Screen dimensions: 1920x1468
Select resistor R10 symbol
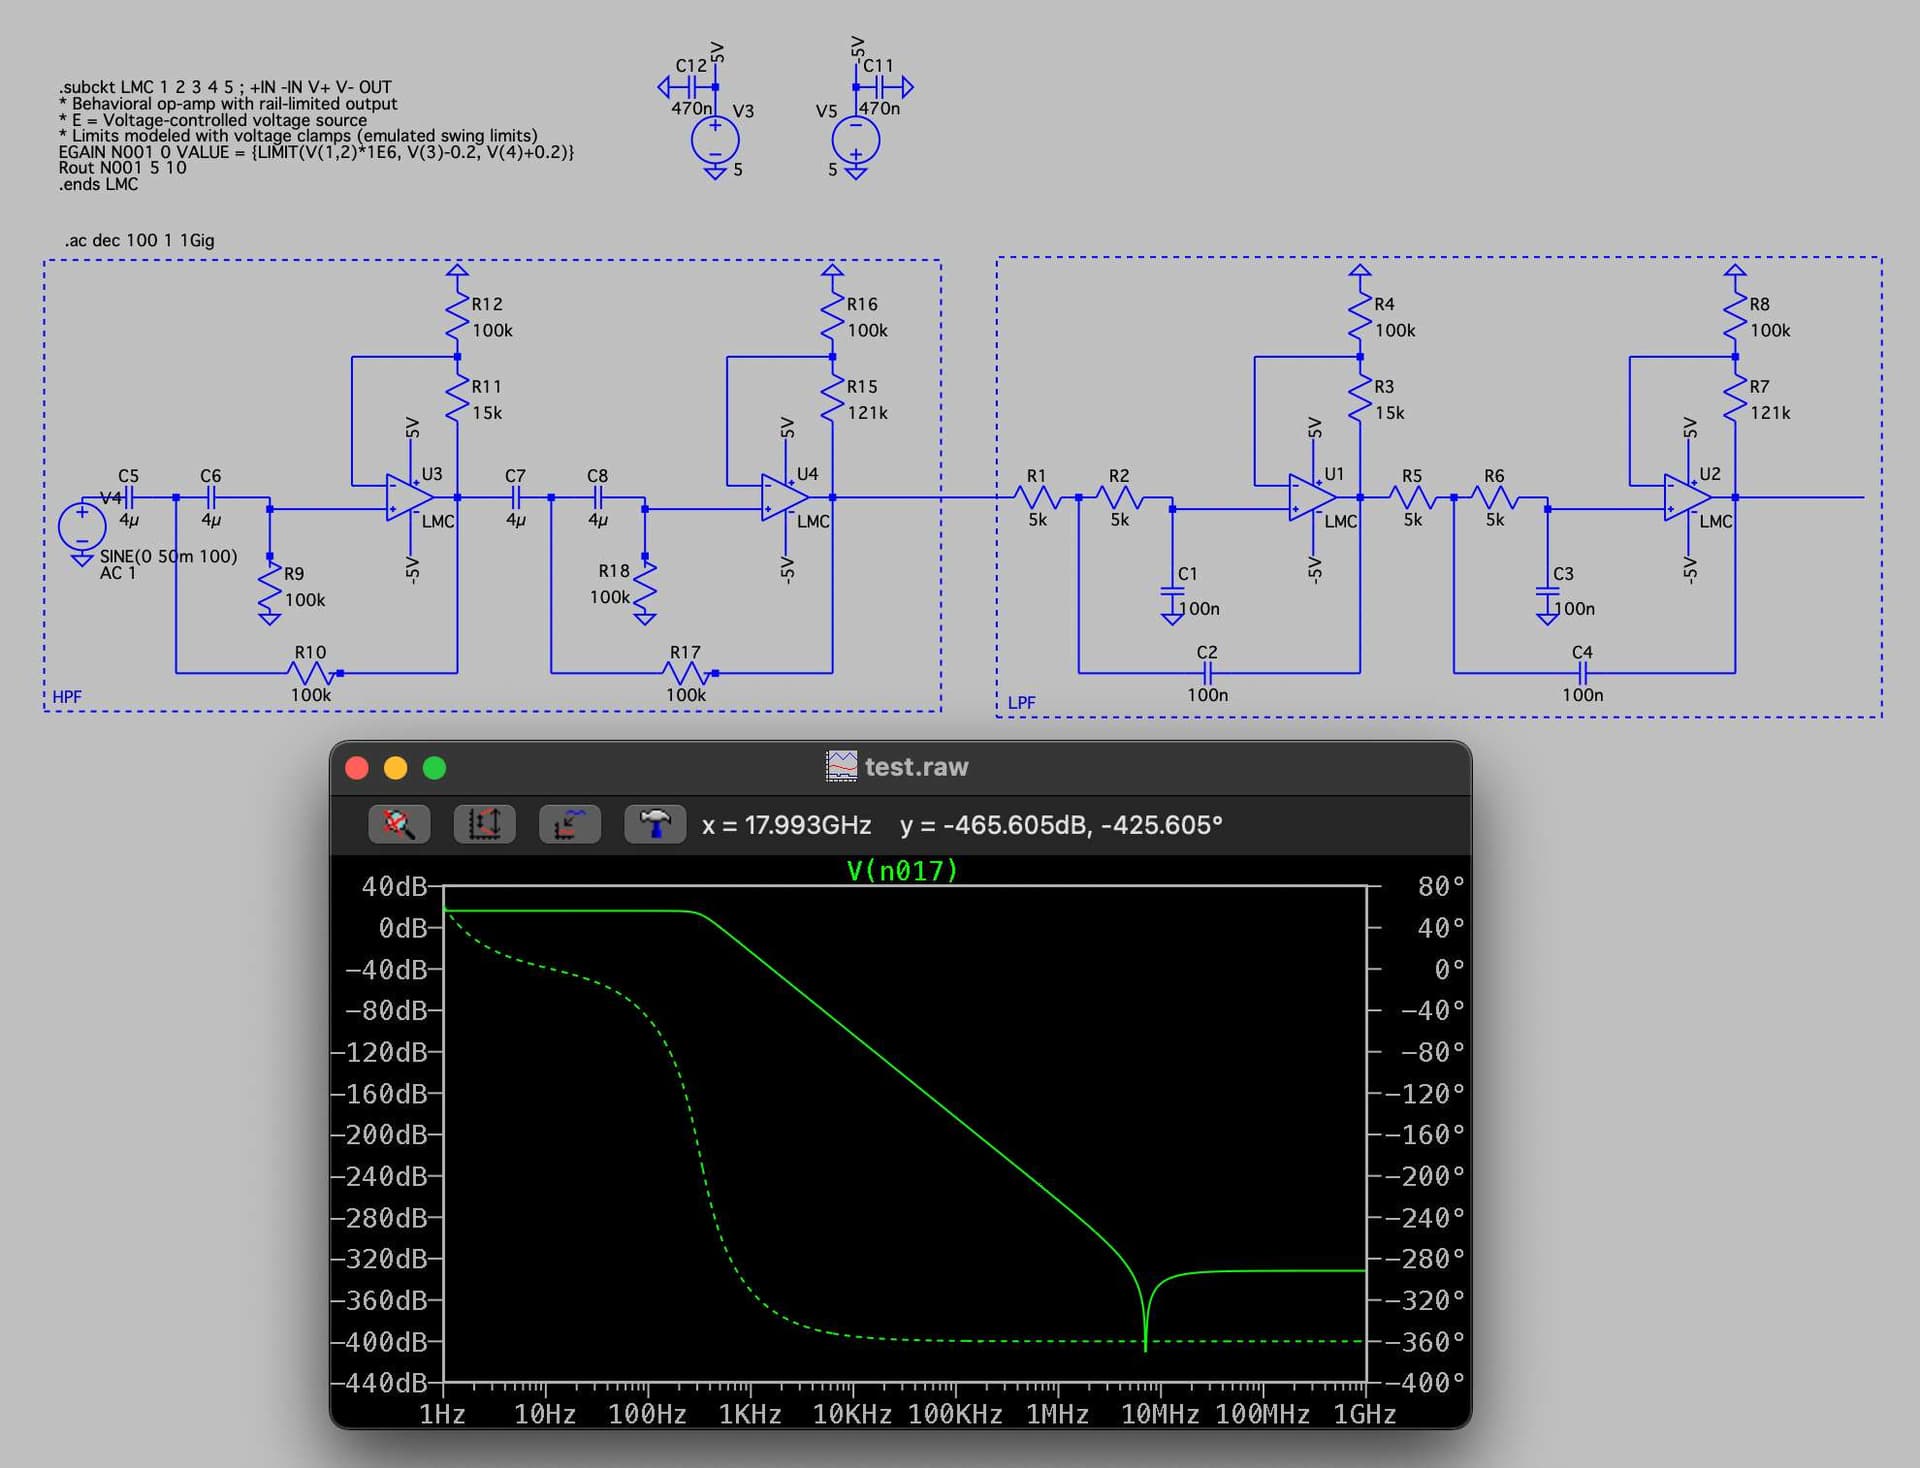(311, 673)
